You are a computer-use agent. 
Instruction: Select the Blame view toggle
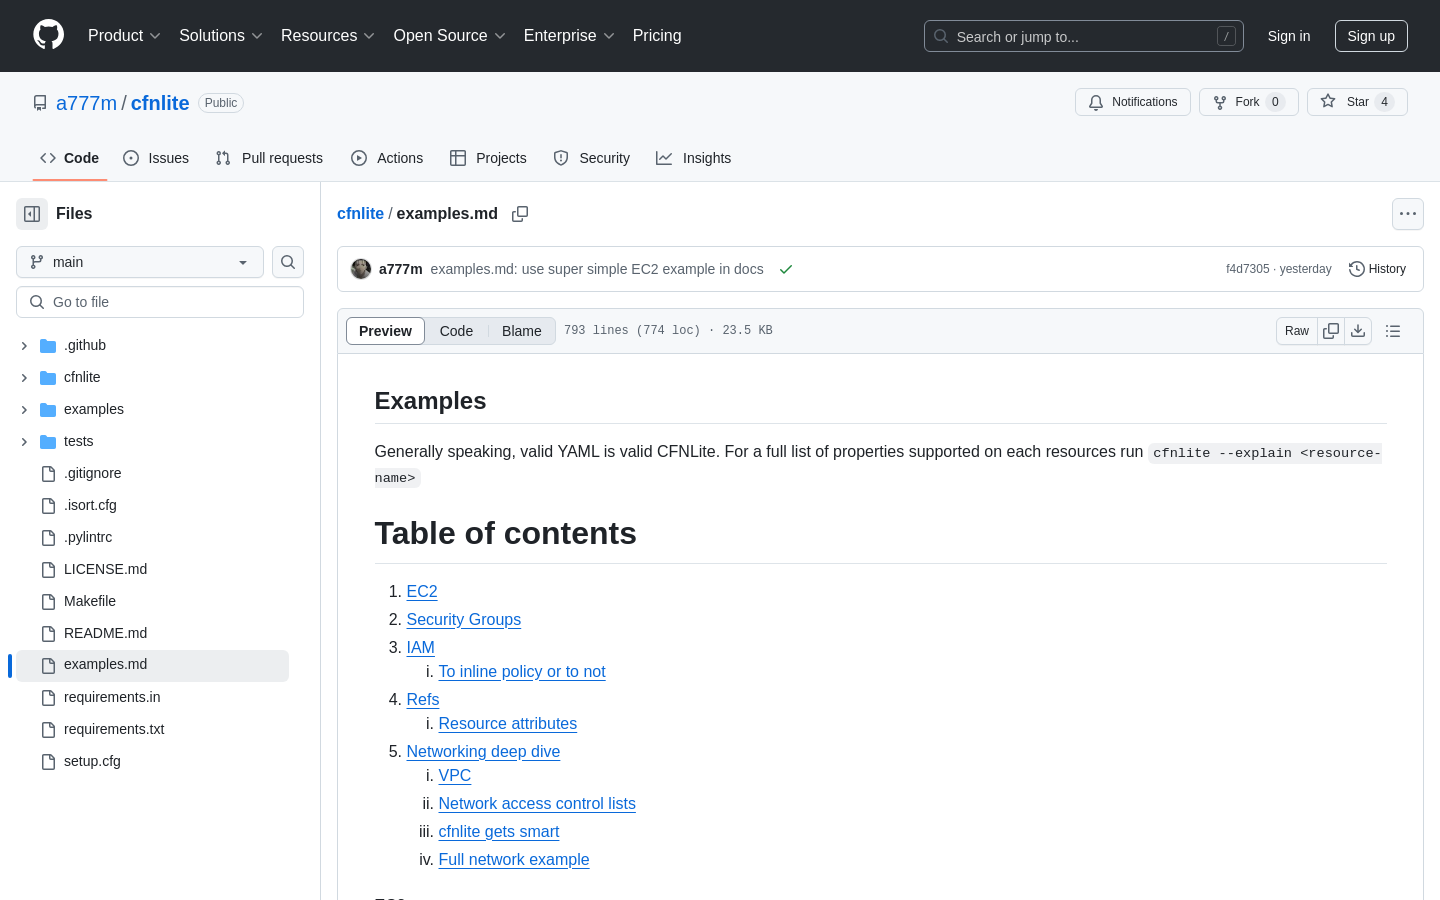point(522,331)
